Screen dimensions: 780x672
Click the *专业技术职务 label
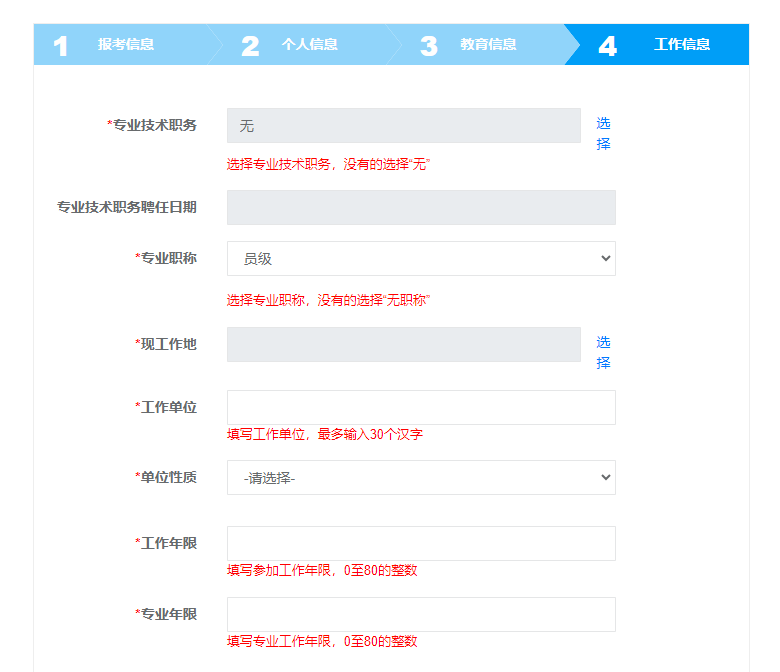click(x=152, y=125)
